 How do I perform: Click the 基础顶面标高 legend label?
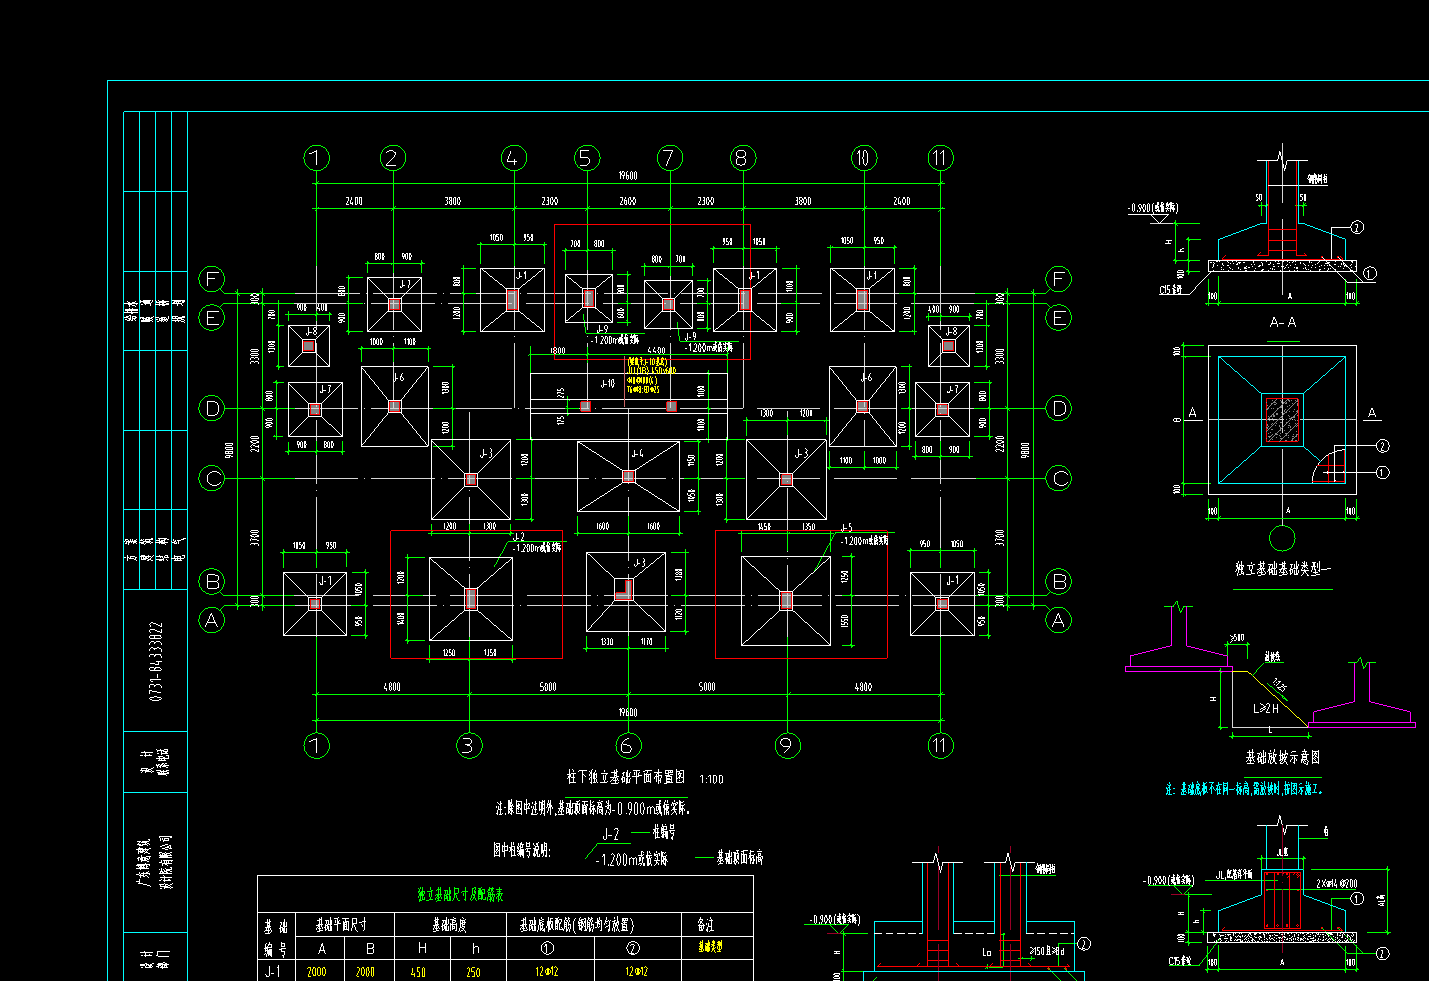pos(740,858)
